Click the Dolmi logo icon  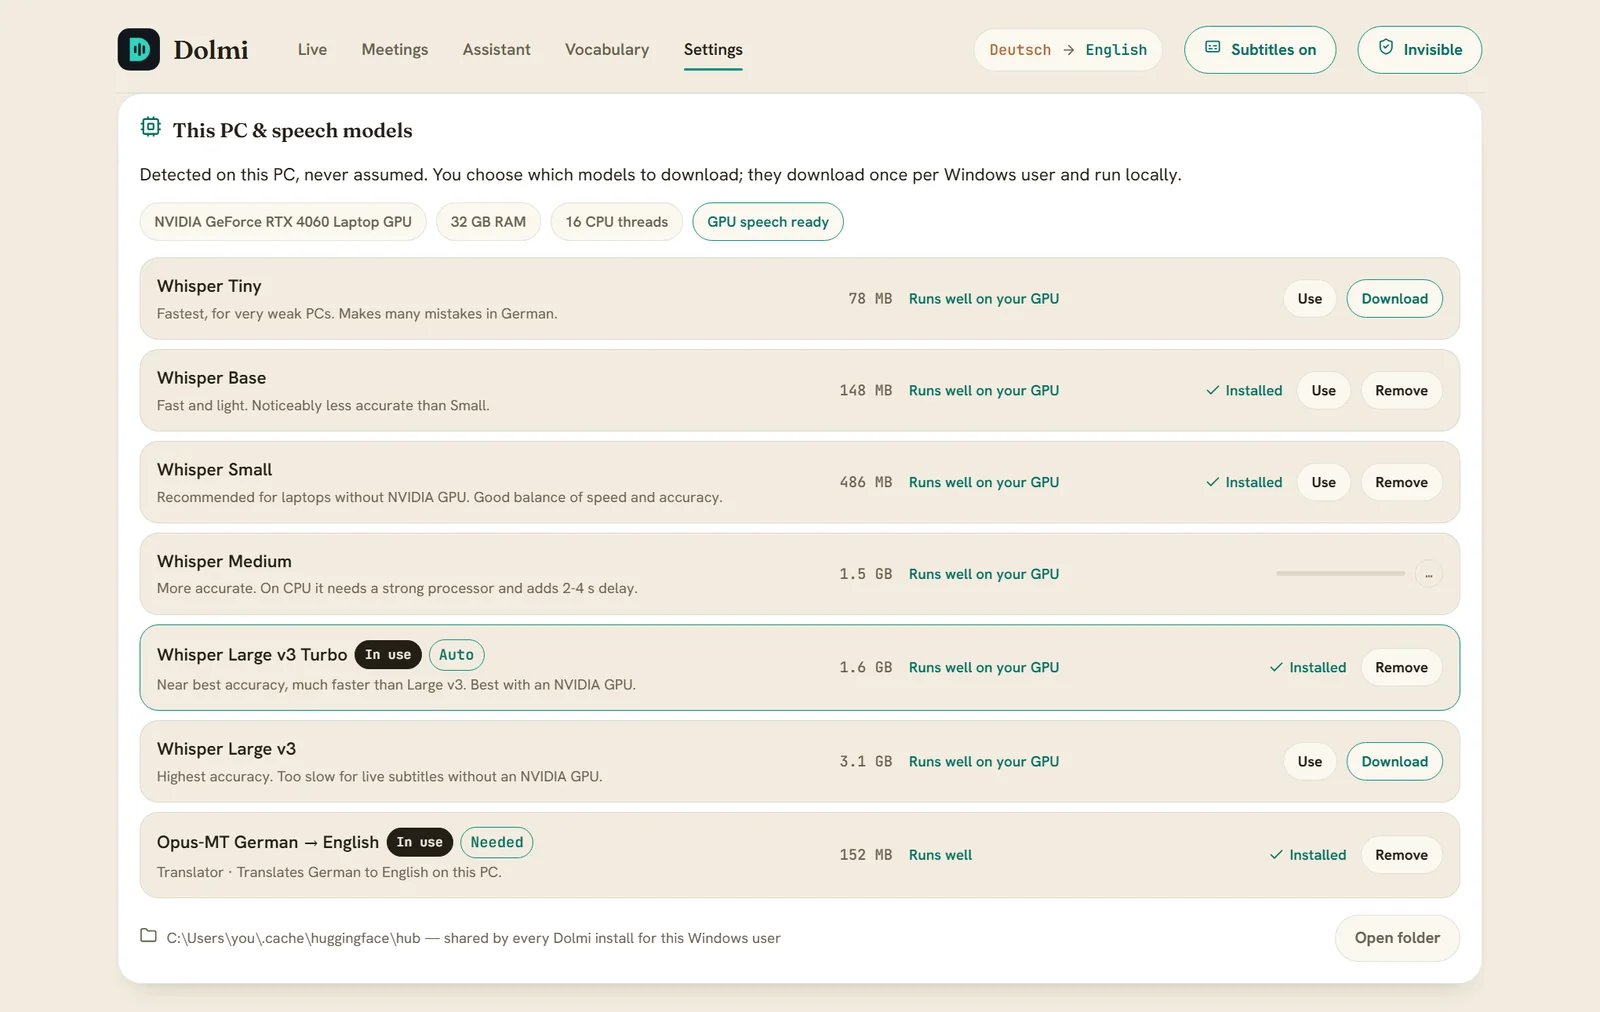pos(138,49)
